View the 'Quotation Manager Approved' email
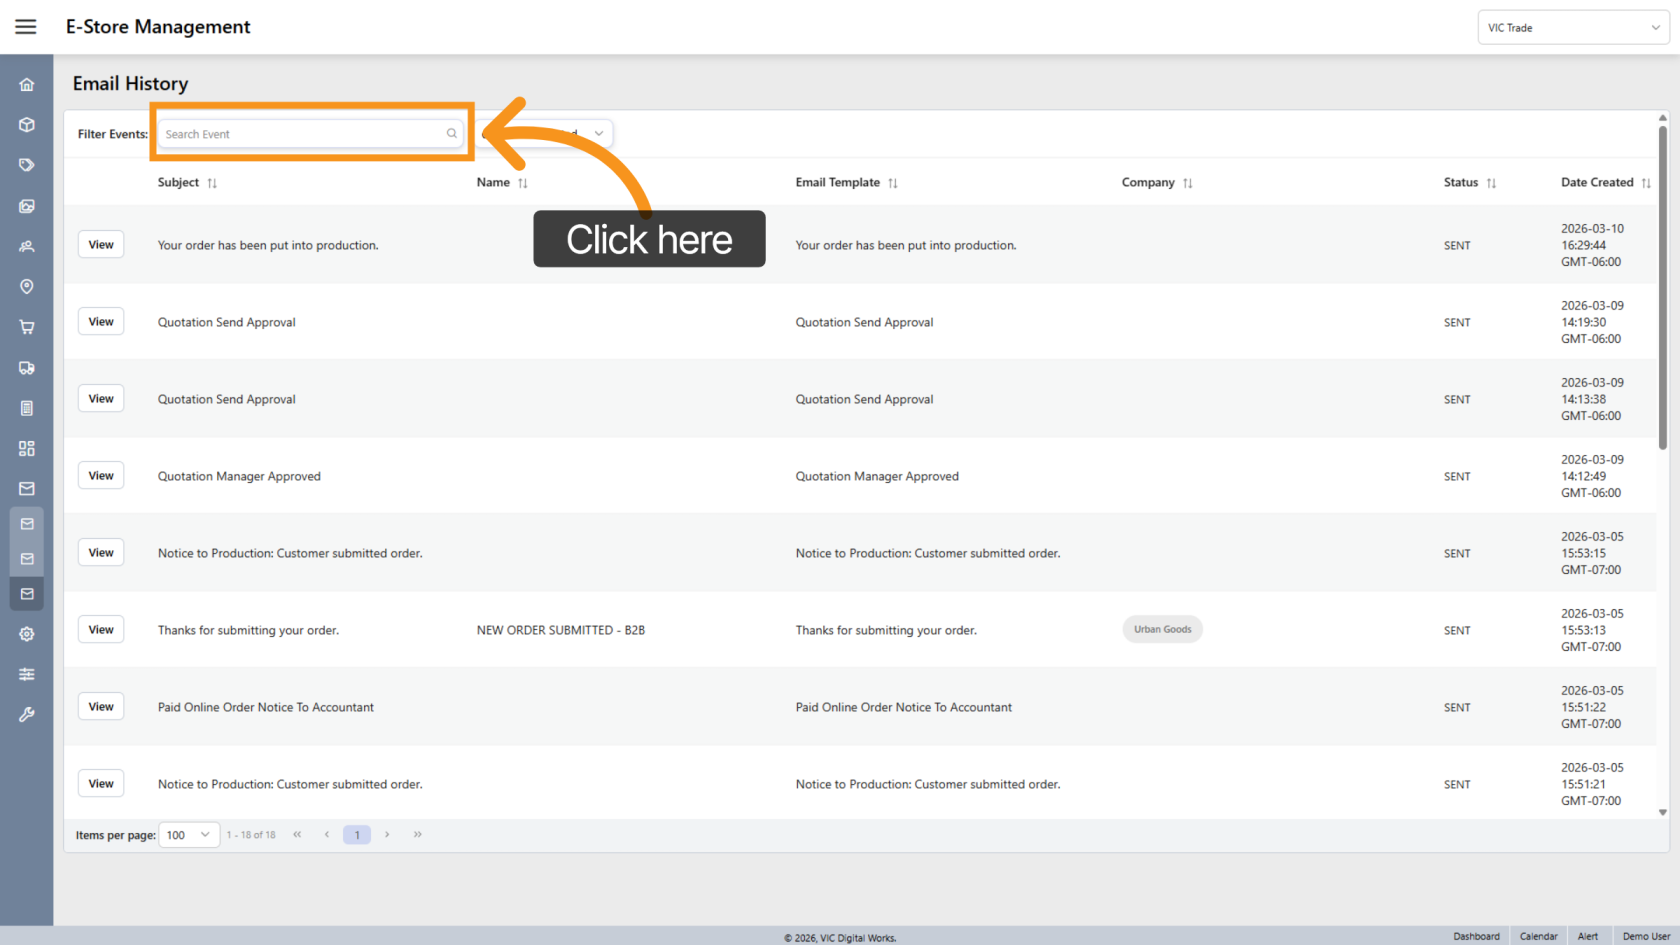Image resolution: width=1680 pixels, height=945 pixels. coord(101,476)
